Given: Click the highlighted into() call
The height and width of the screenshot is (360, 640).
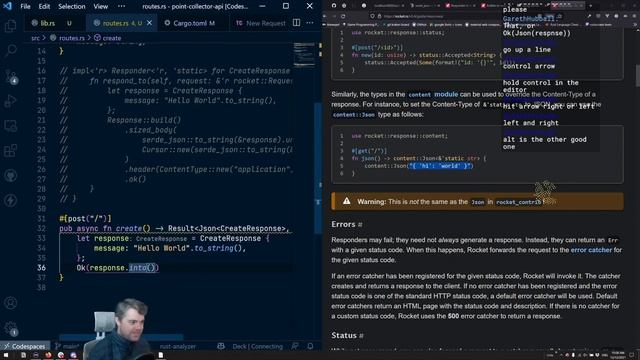Looking at the screenshot, I should click(x=143, y=268).
